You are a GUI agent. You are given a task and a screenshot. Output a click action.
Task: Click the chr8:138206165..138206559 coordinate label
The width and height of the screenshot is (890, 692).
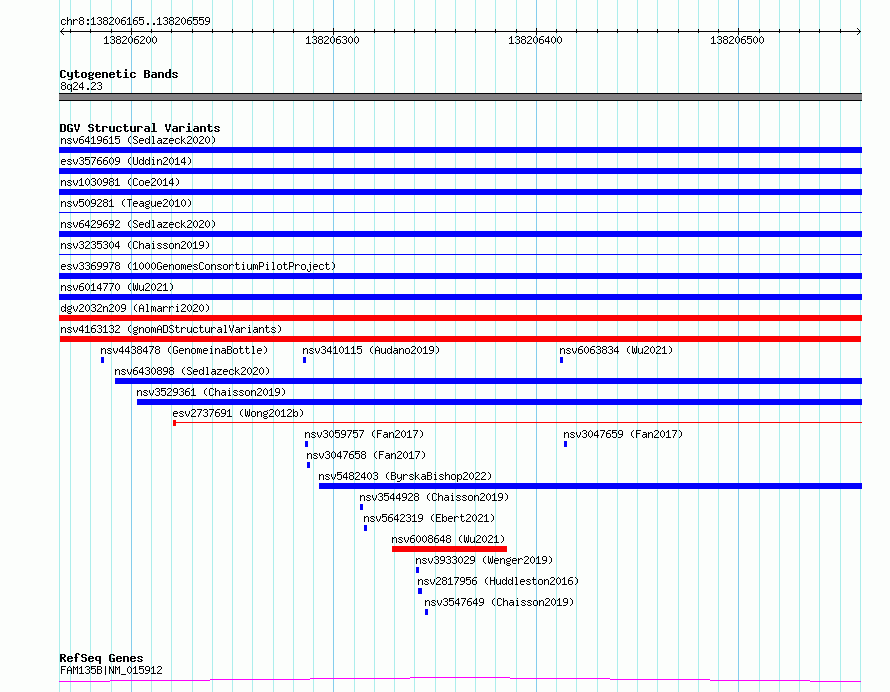135,21
